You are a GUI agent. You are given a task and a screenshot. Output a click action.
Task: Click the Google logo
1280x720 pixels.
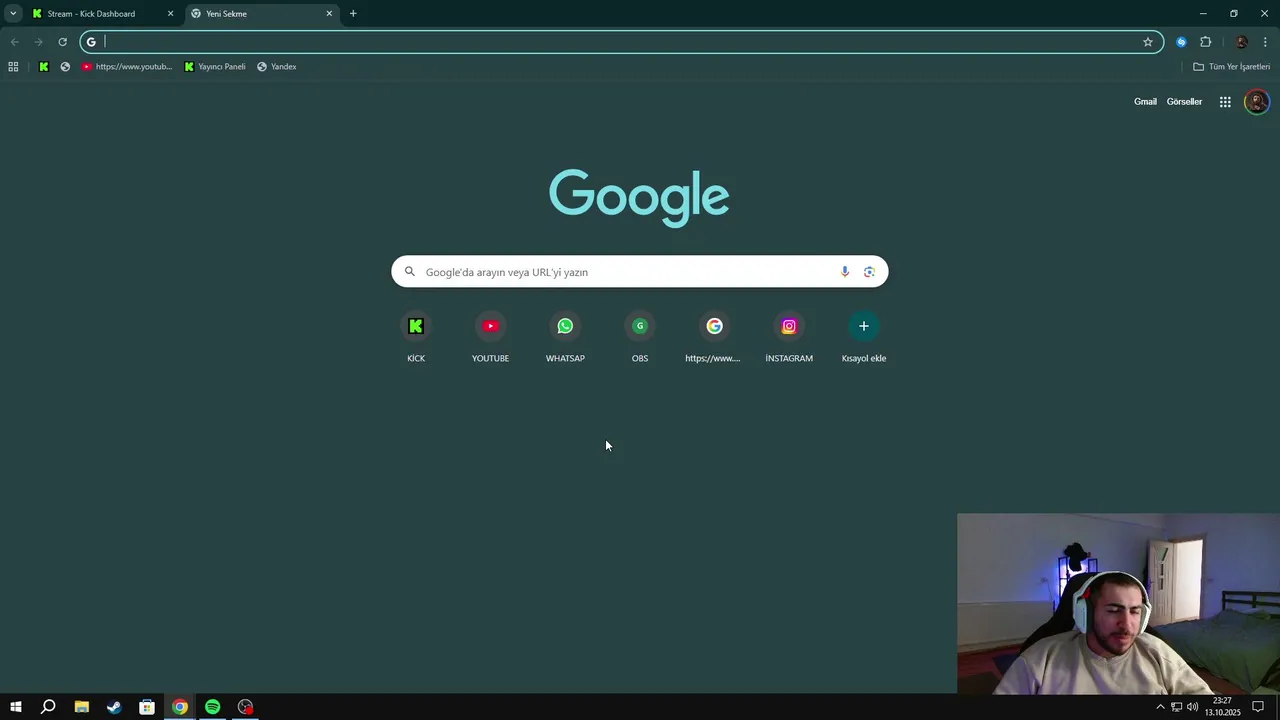point(639,197)
